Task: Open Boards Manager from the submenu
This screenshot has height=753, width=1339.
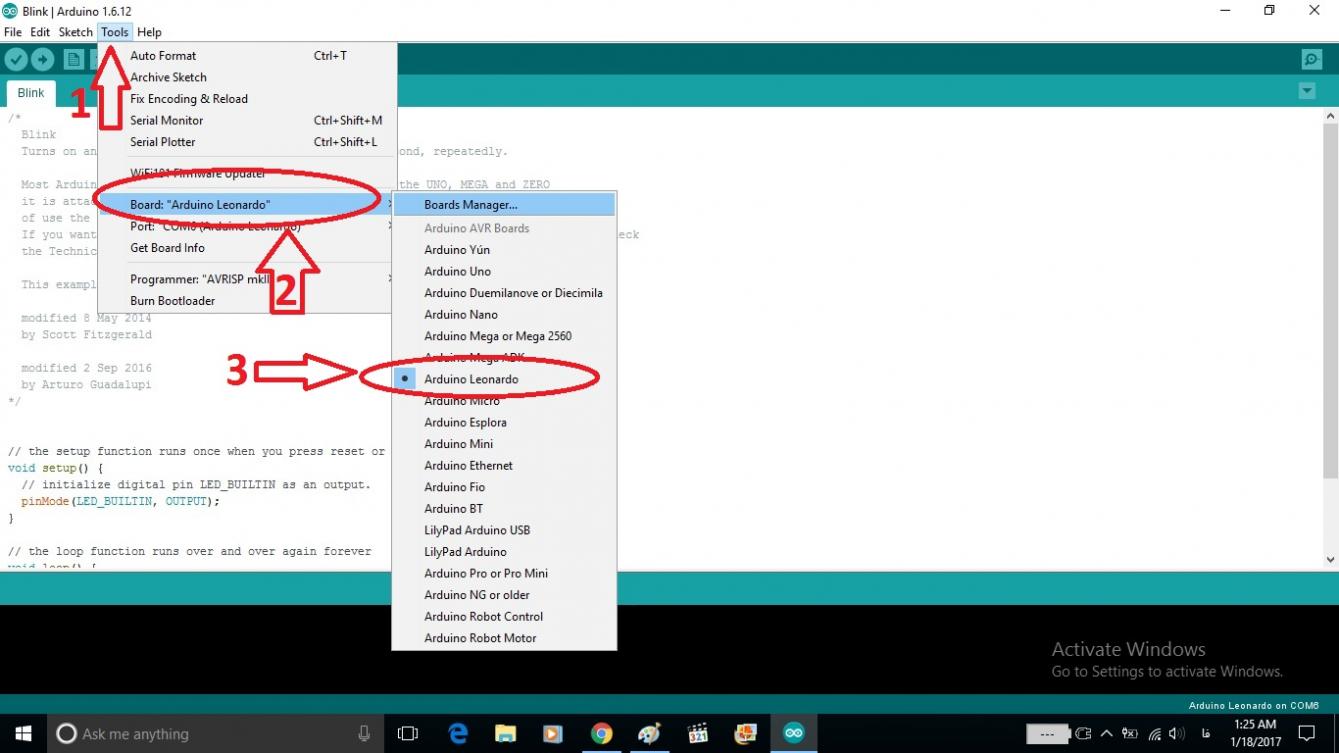Action: click(x=470, y=205)
